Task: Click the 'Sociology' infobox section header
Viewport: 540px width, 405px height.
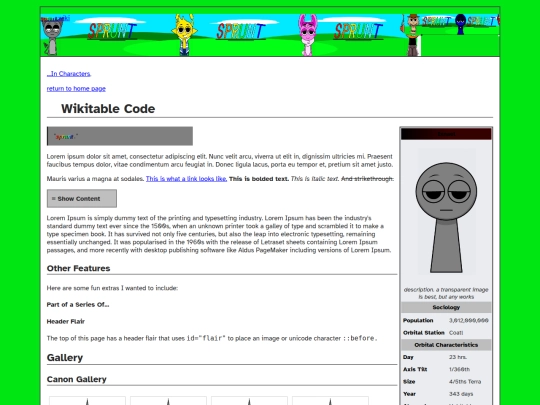Action: (446, 307)
